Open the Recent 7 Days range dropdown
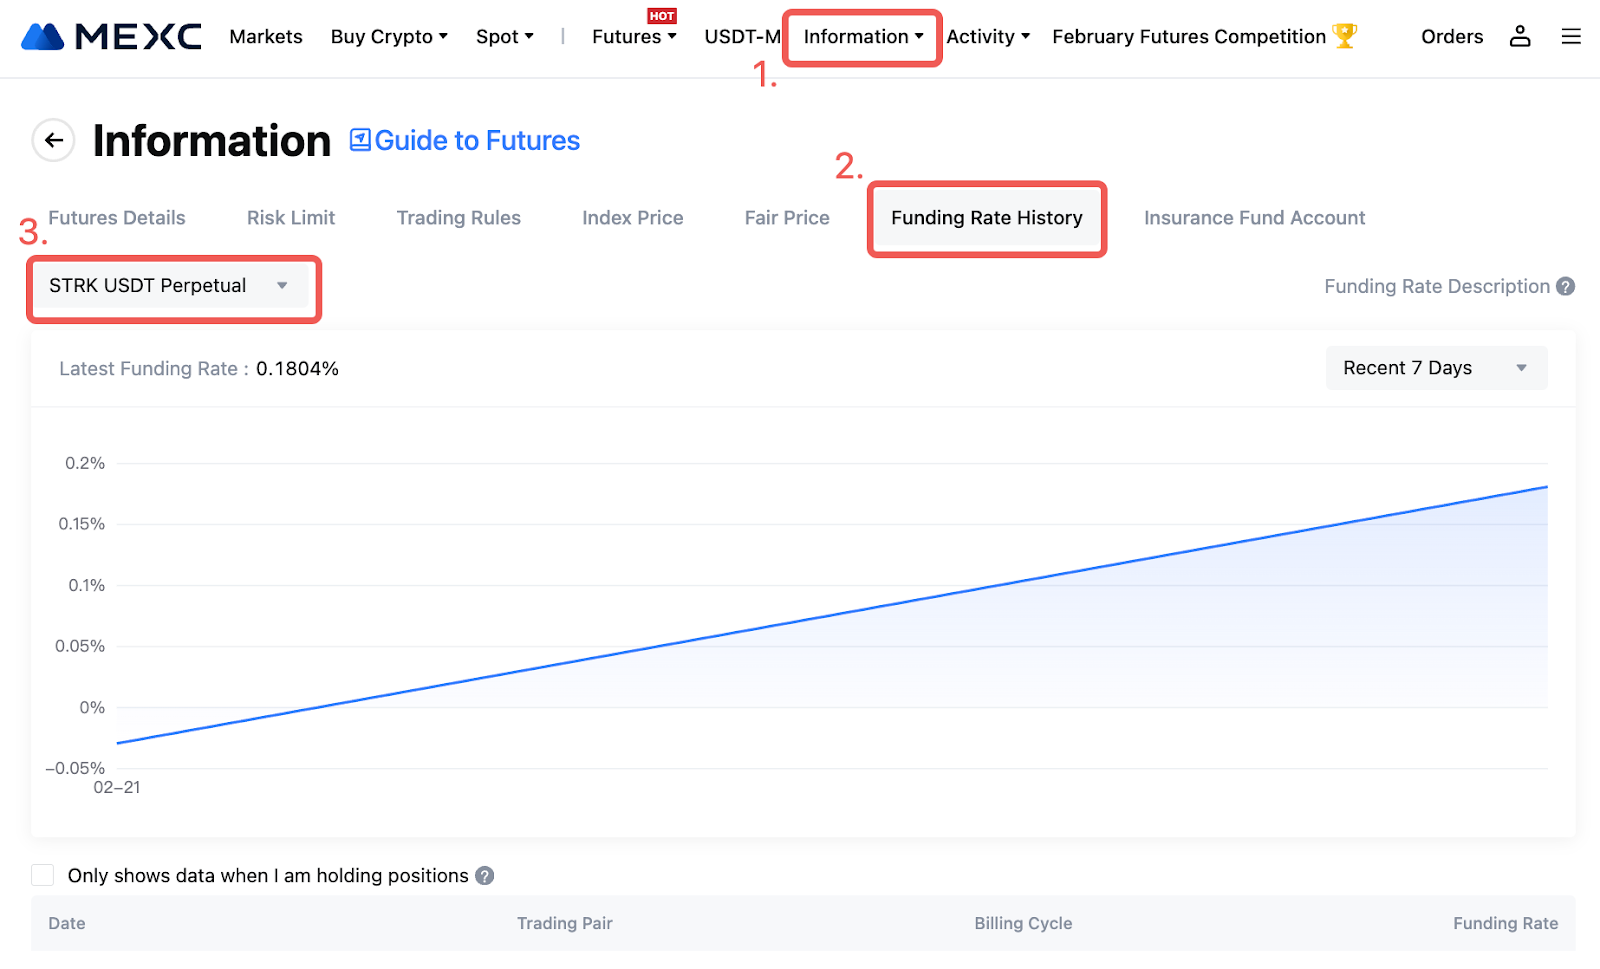 coord(1435,368)
